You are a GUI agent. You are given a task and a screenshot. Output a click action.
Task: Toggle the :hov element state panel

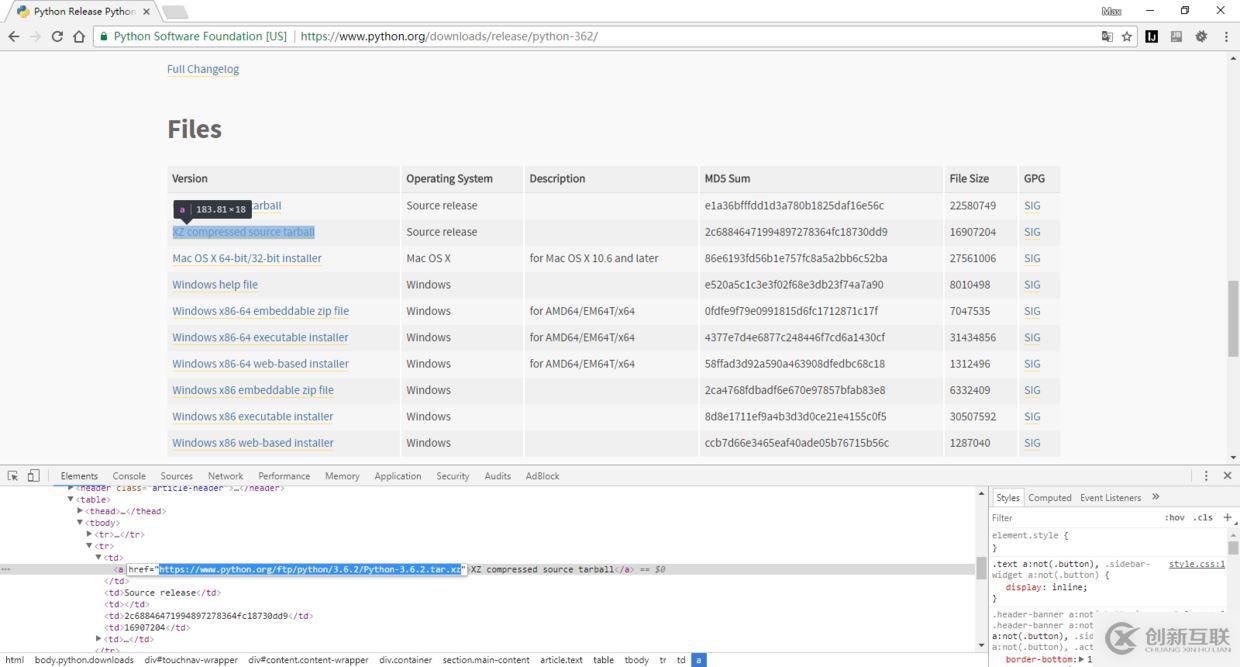click(1174, 518)
